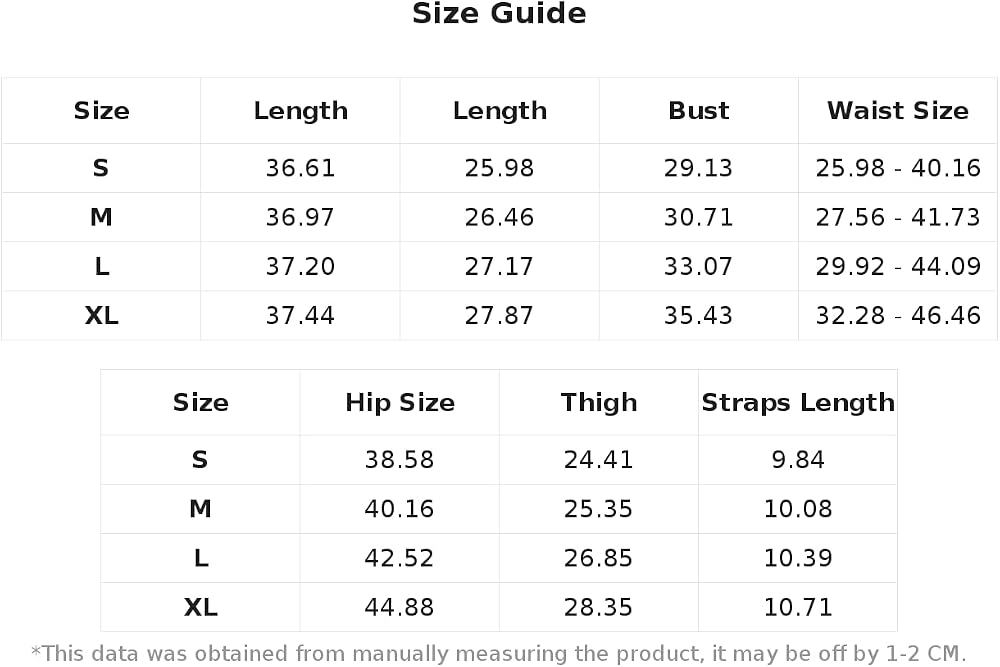The height and width of the screenshot is (667, 1000).
Task: Click hip size value 38.58
Action: tap(399, 460)
